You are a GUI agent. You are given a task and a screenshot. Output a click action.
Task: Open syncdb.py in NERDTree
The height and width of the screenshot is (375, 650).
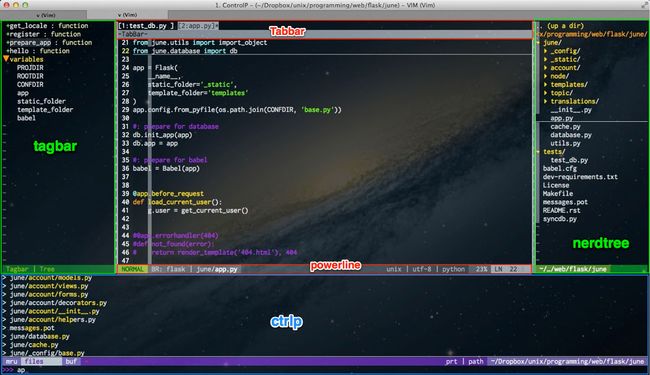coord(560,219)
